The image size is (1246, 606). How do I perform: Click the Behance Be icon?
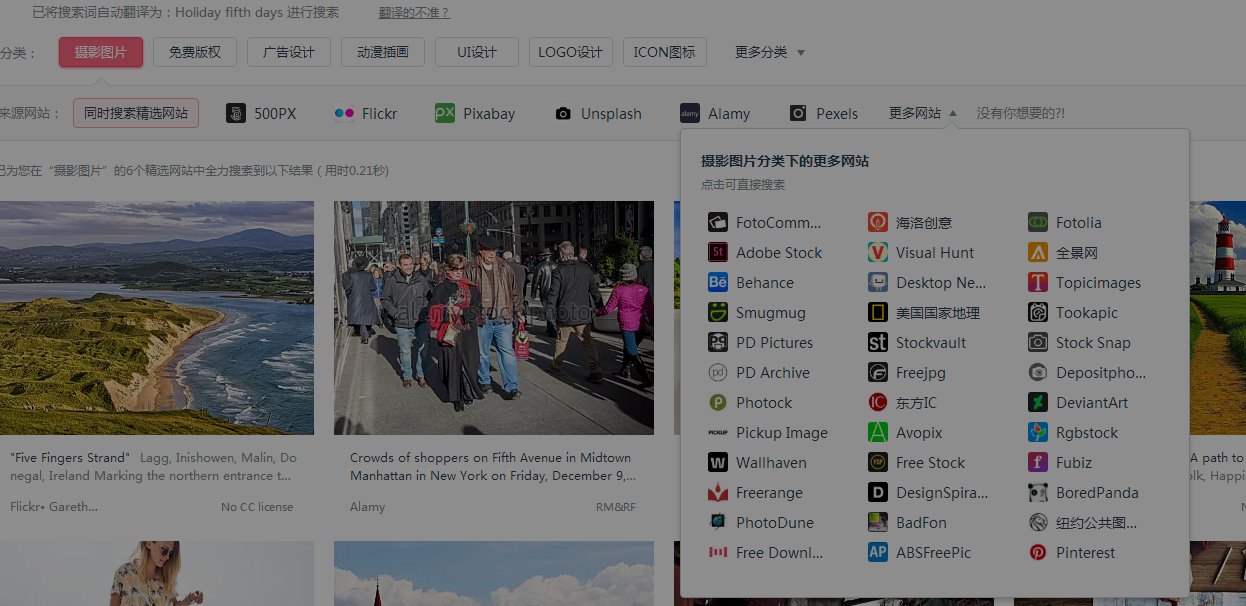[717, 282]
